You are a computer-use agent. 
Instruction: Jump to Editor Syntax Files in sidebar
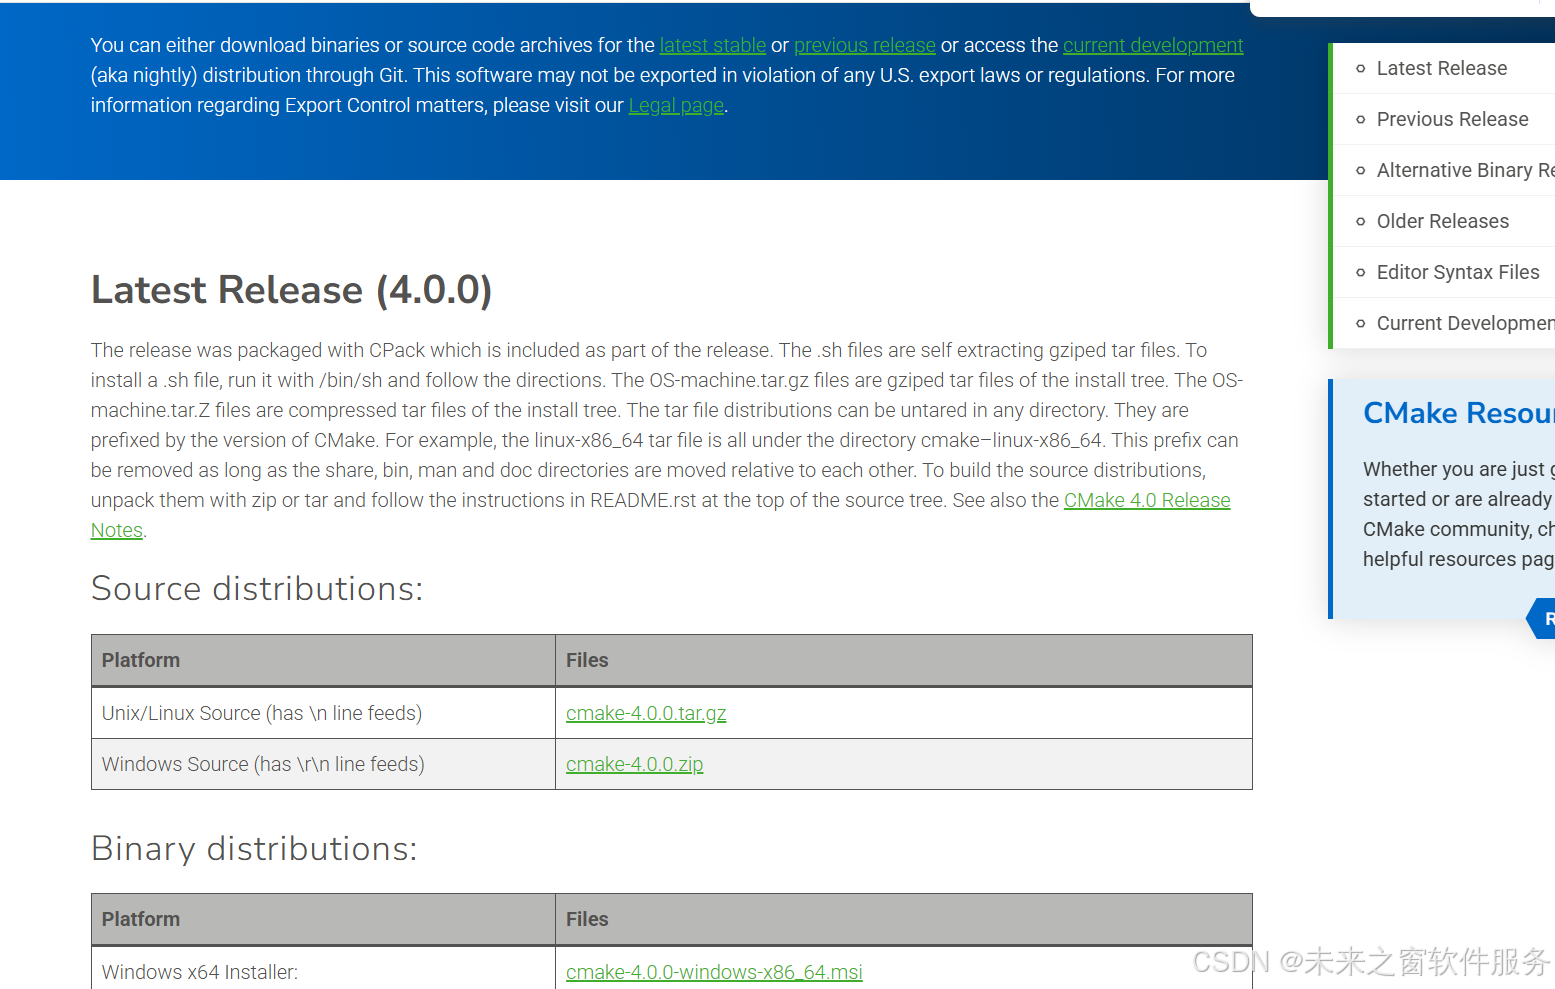pyautogui.click(x=1458, y=272)
